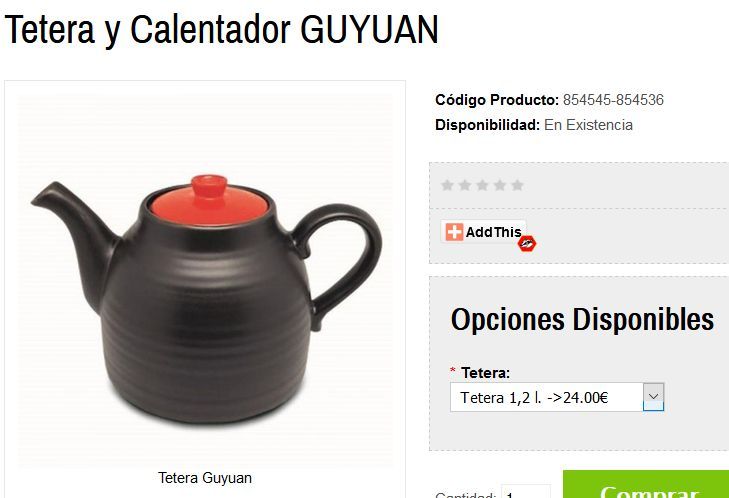729x498 pixels.
Task: Click the AddThis share button text
Action: coord(493,232)
